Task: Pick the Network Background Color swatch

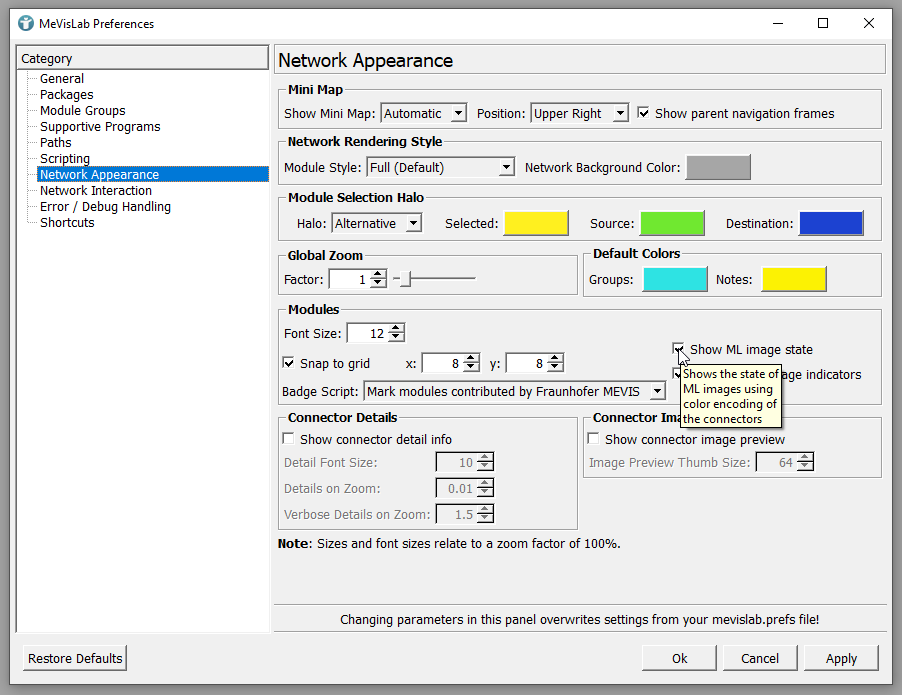Action: tap(717, 168)
